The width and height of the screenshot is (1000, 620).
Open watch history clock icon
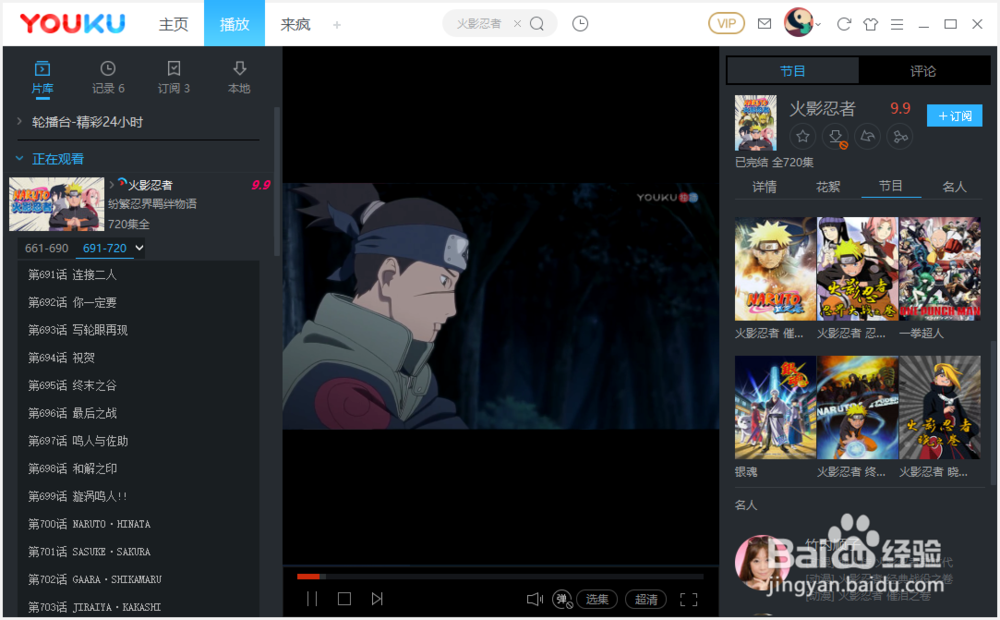coord(580,24)
